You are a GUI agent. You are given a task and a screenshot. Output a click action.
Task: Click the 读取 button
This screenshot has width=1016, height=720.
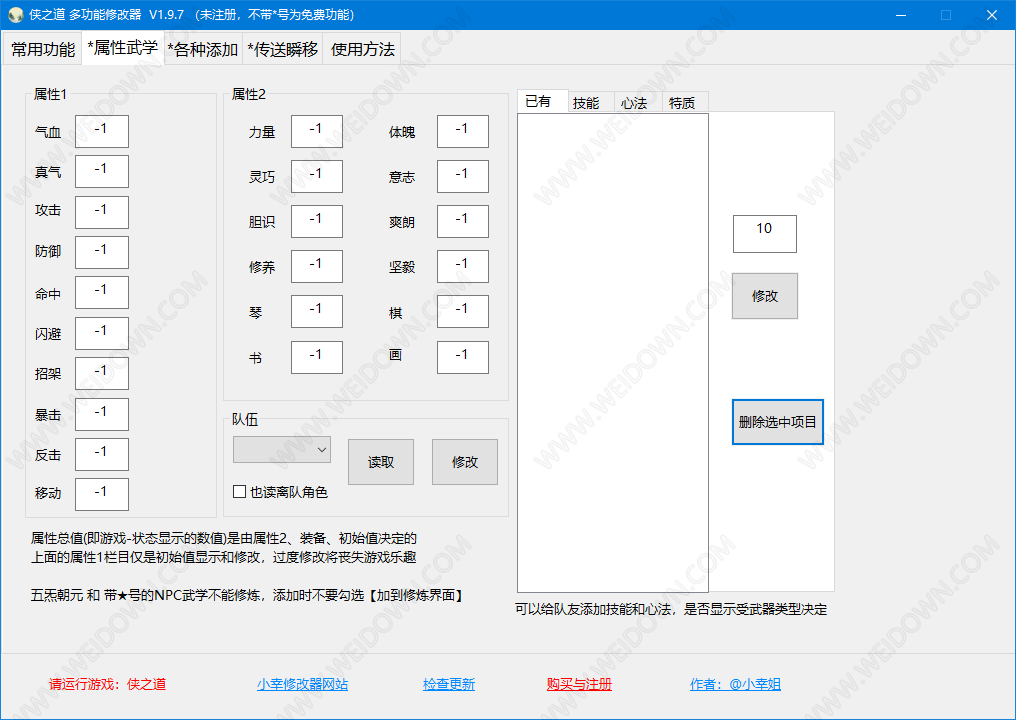[x=381, y=462]
